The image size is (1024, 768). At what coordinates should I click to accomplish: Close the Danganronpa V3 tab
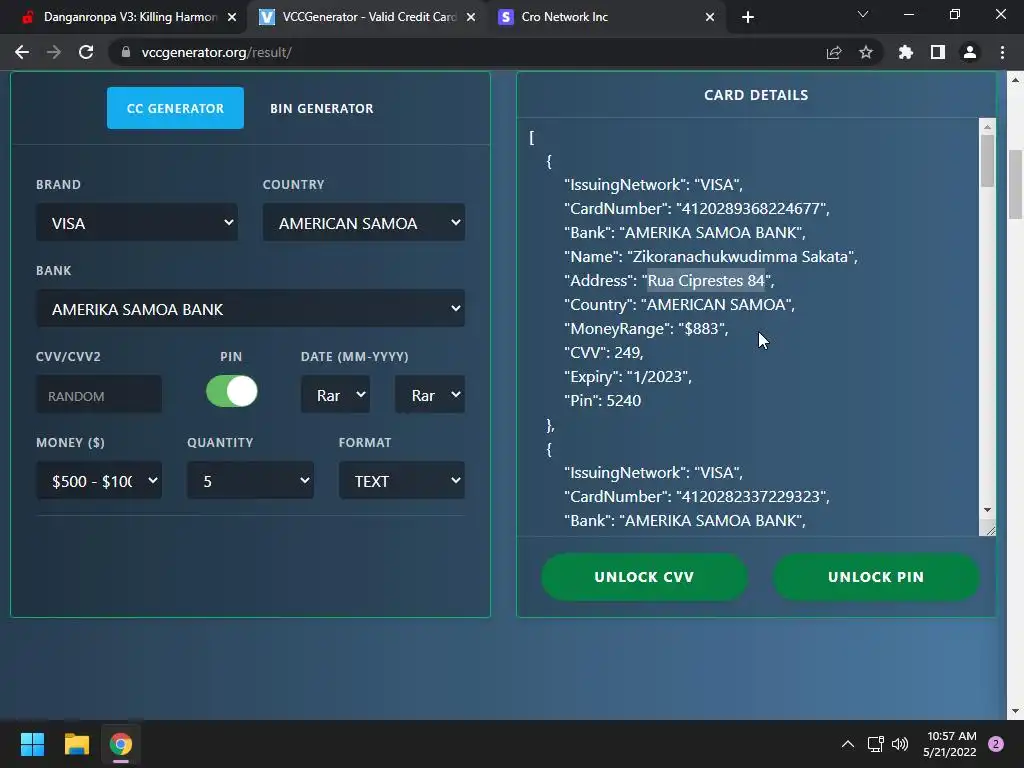[x=232, y=18]
